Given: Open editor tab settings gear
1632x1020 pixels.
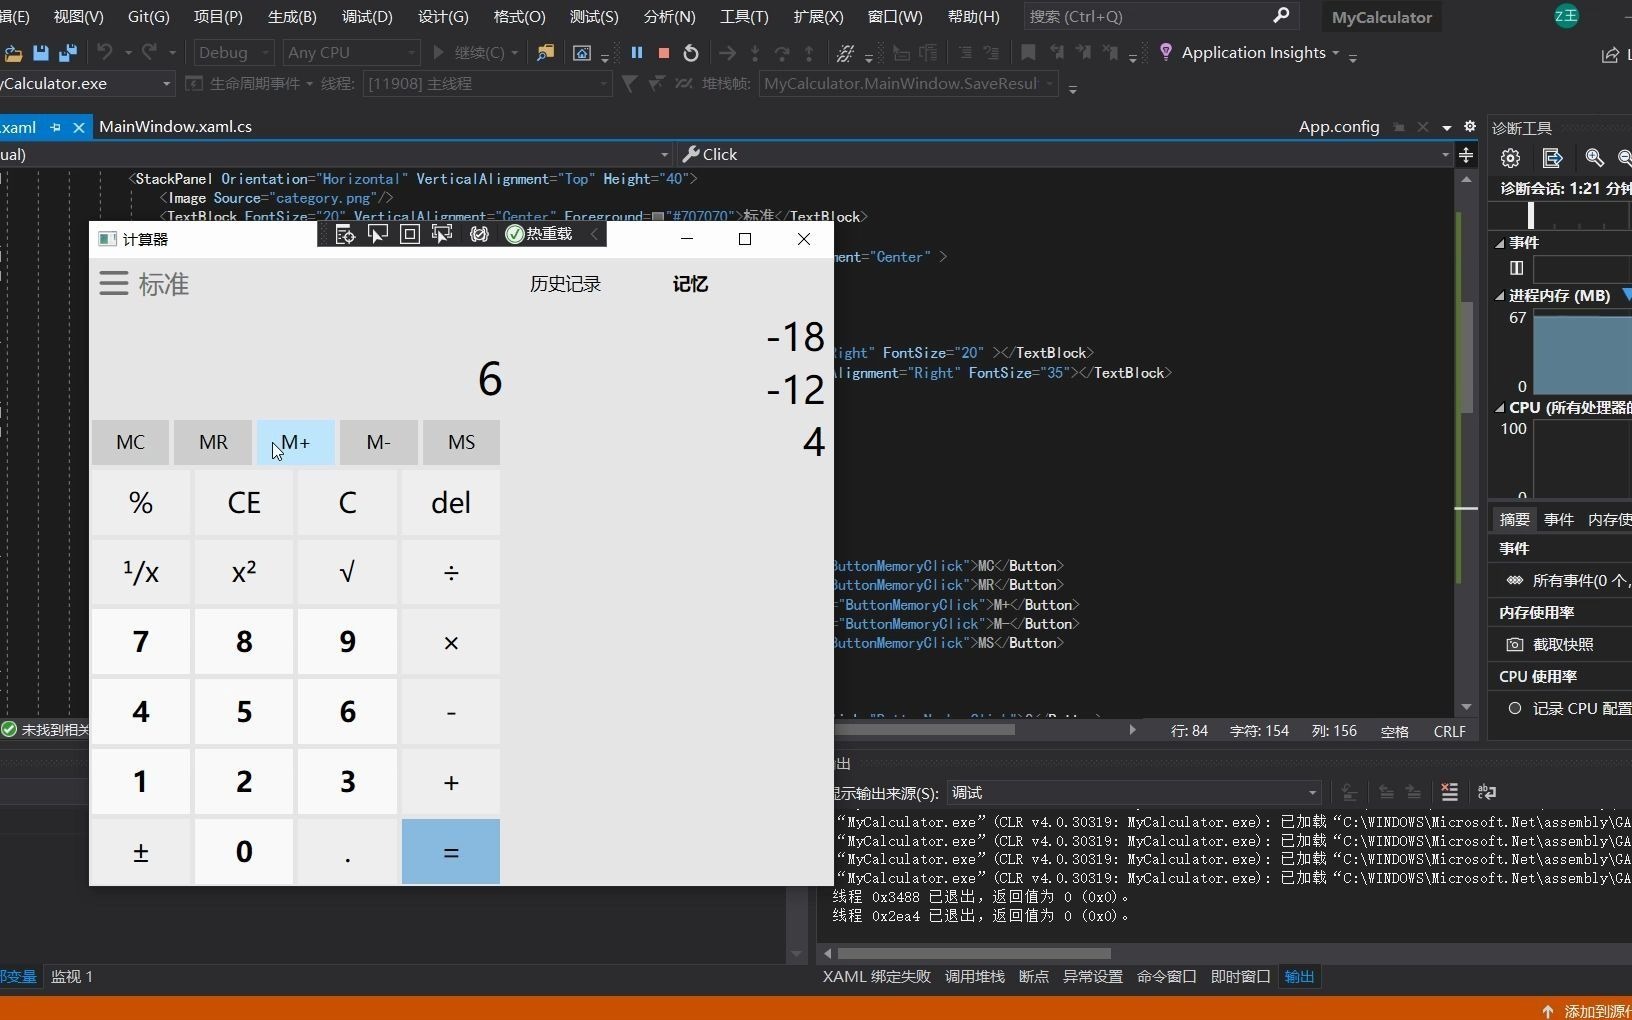Looking at the screenshot, I should coord(1469,126).
